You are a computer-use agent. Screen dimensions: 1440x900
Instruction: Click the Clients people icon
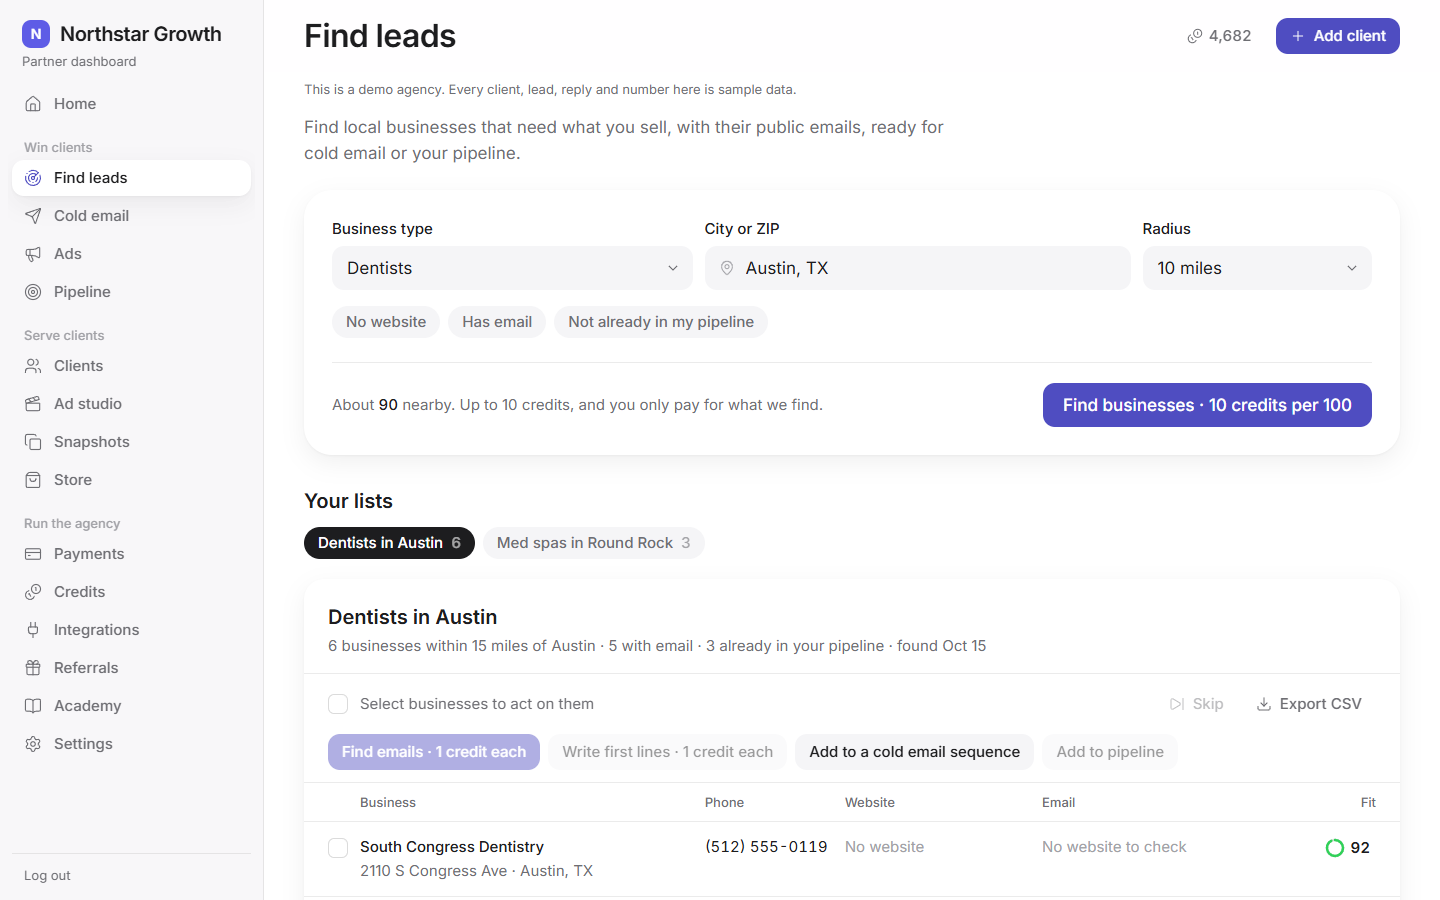point(33,366)
